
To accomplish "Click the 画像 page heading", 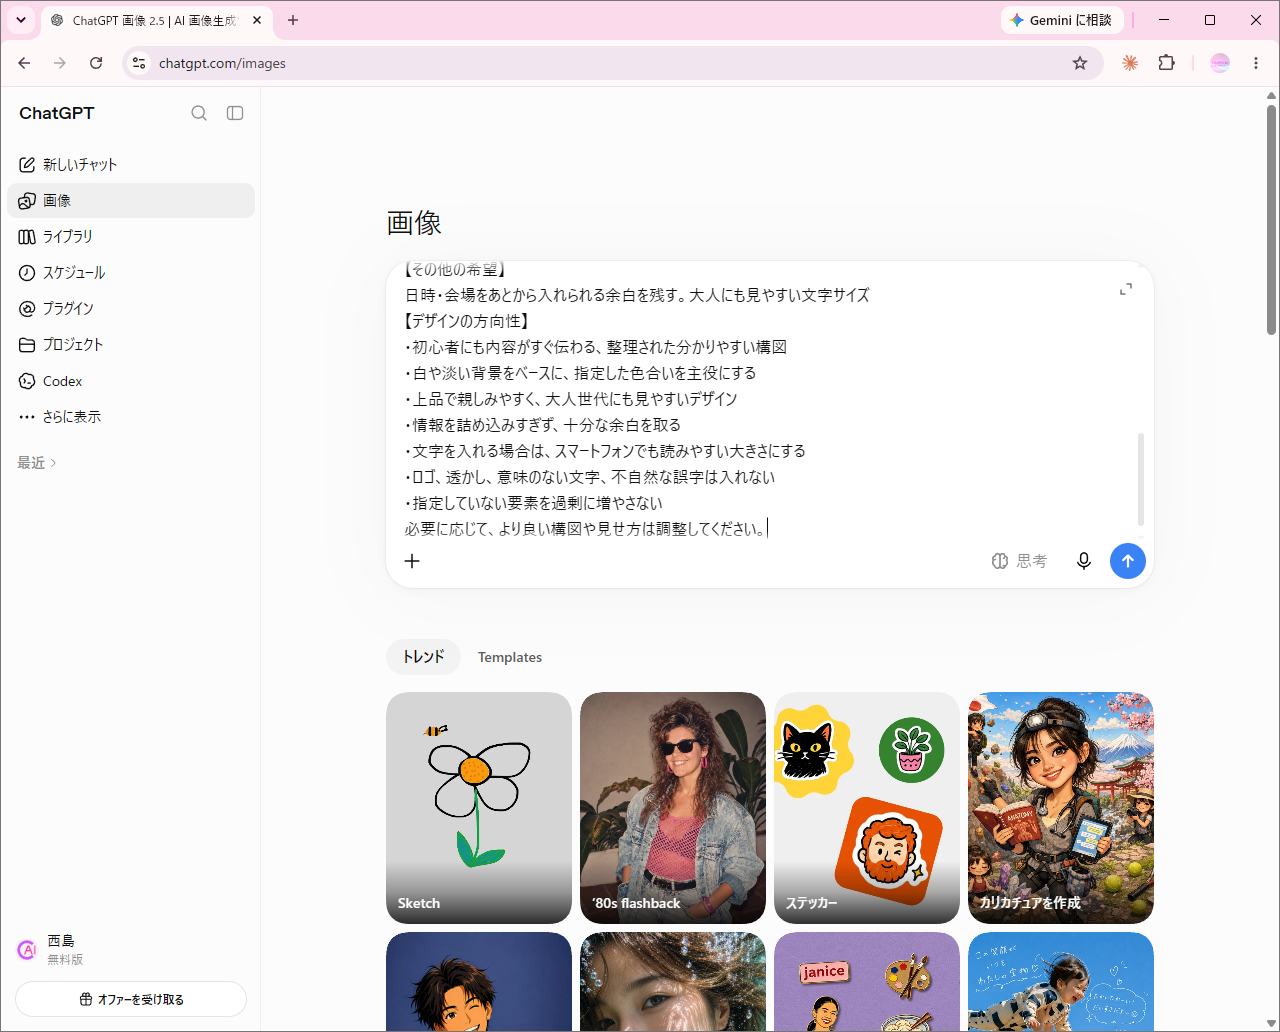I will coord(414,223).
